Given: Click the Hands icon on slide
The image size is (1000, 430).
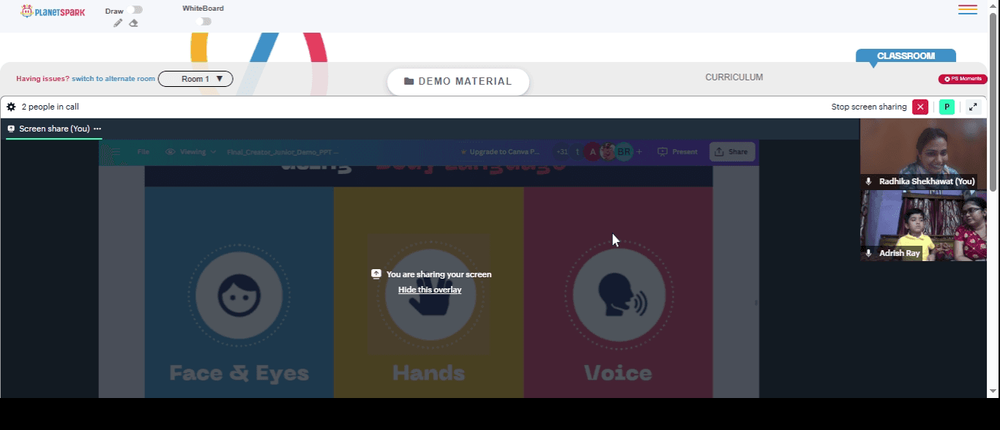Looking at the screenshot, I should pyautogui.click(x=430, y=295).
